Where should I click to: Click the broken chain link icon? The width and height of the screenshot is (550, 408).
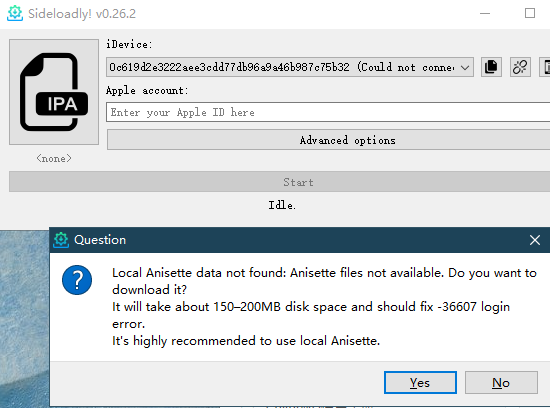tap(520, 67)
